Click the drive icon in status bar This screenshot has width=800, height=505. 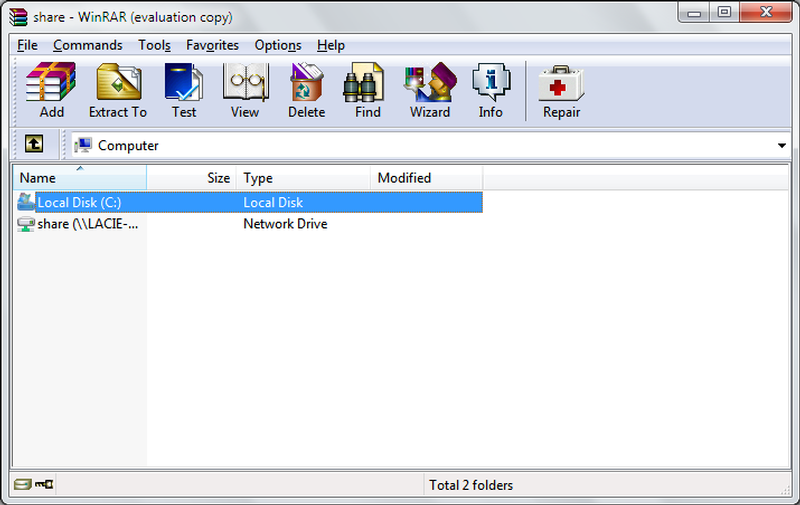tap(22, 485)
